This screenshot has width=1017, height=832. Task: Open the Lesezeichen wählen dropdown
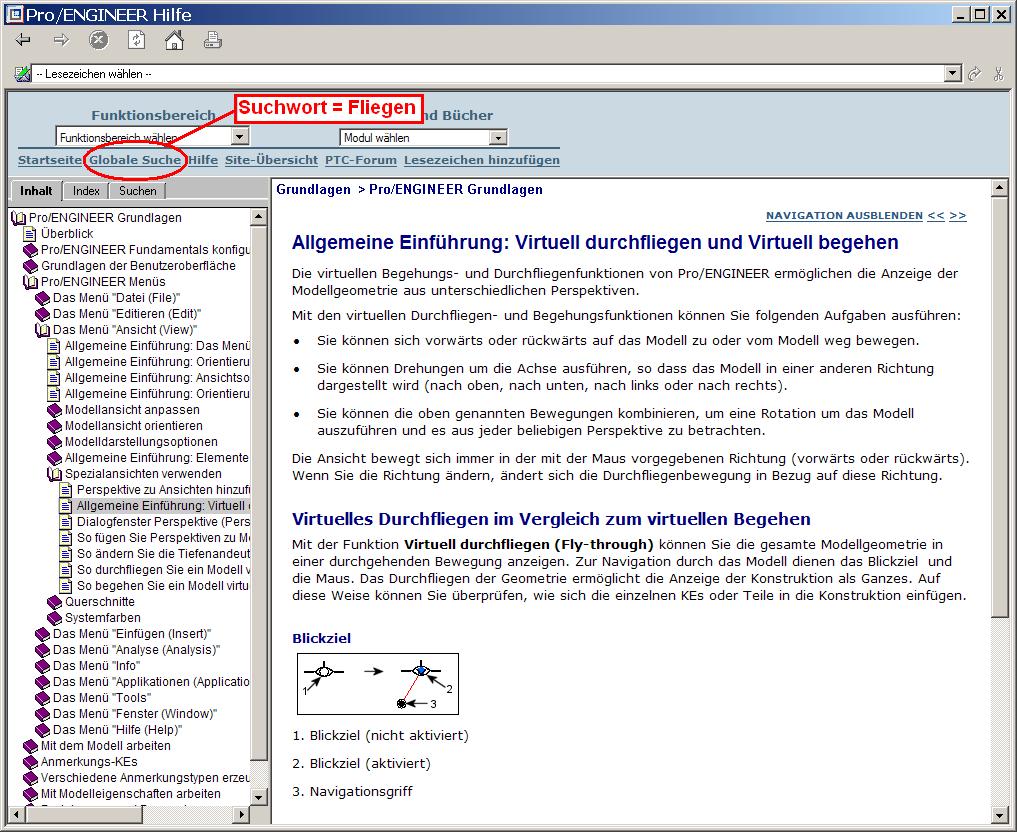click(953, 74)
